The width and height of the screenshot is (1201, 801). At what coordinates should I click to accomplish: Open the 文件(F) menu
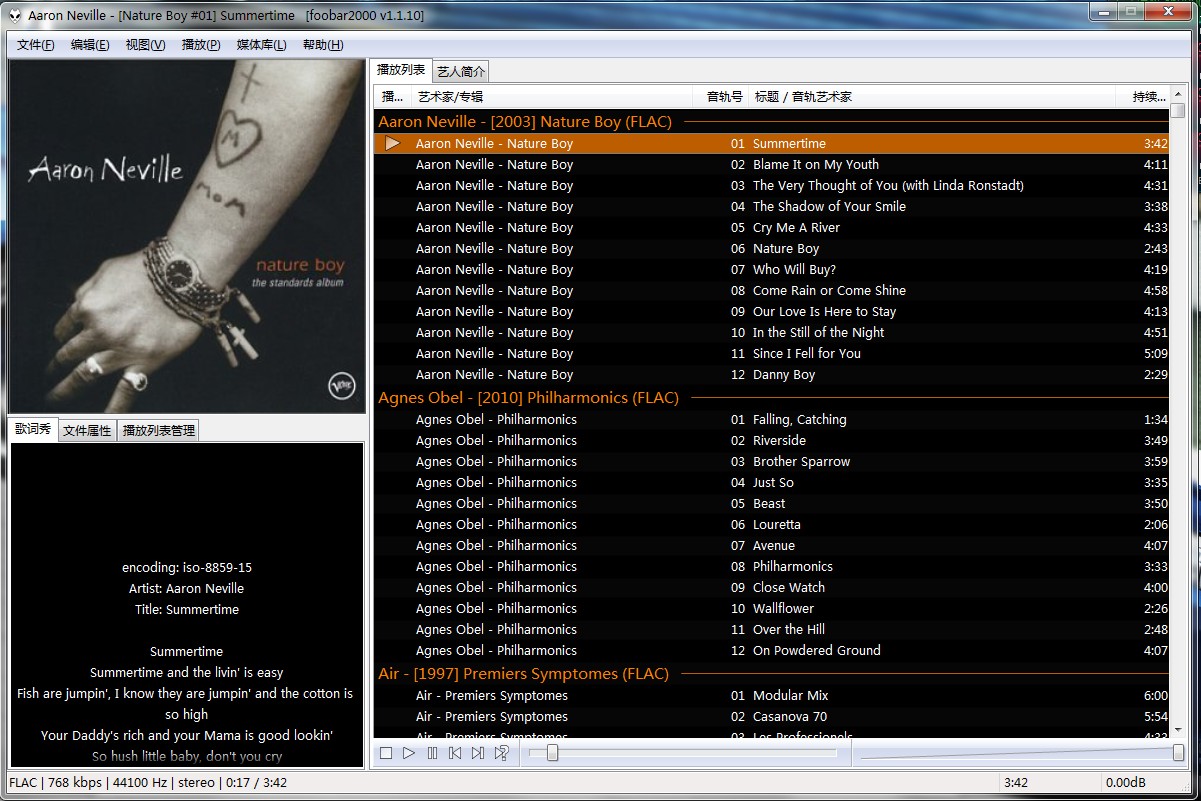coord(36,45)
